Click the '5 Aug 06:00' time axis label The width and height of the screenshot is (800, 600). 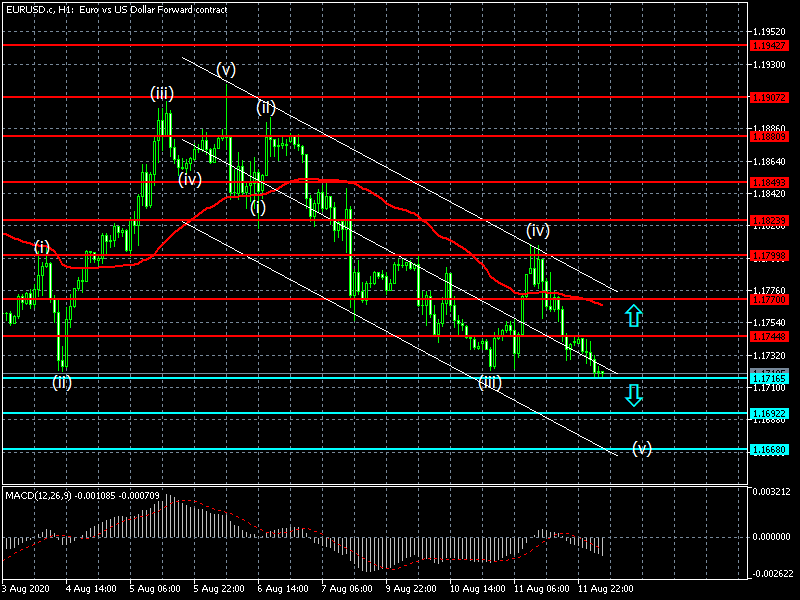155,589
